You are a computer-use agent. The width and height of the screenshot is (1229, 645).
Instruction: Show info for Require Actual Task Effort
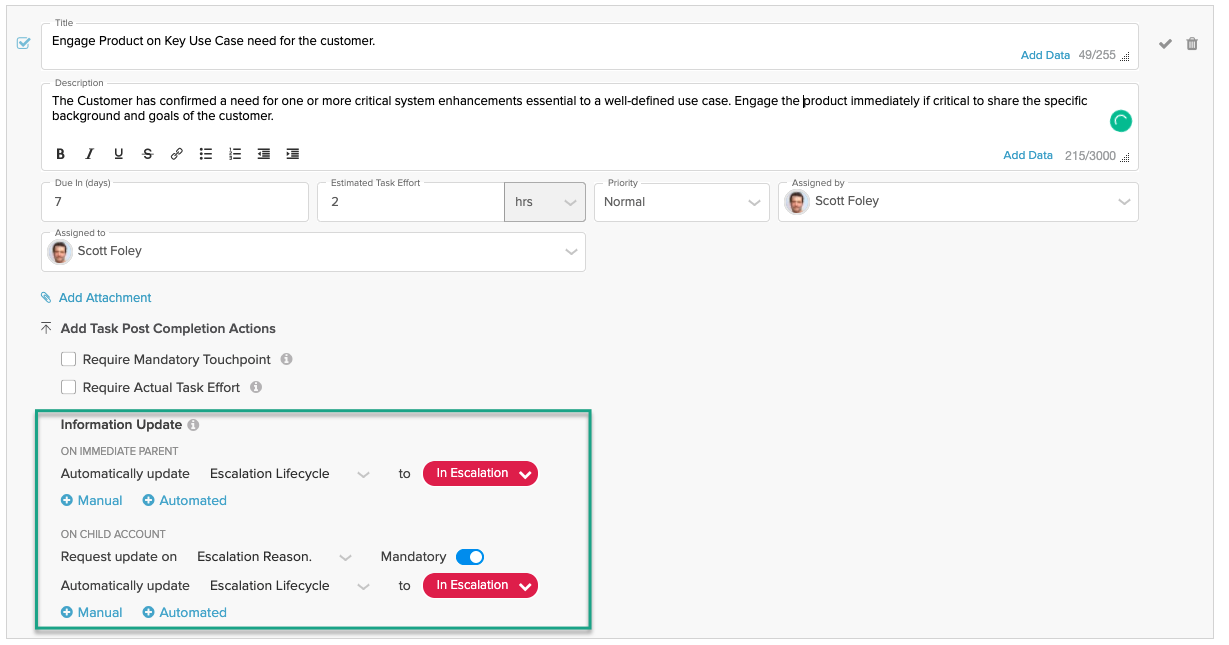256,387
